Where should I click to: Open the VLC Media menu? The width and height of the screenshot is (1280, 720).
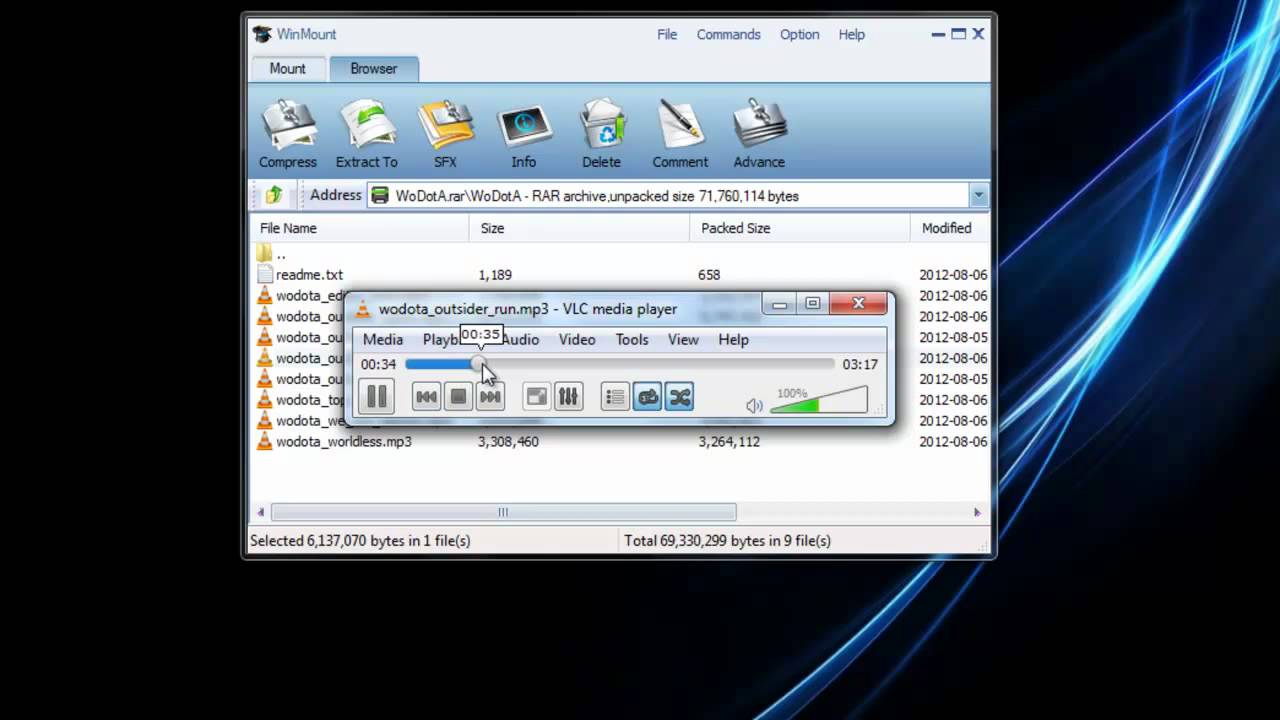point(383,339)
